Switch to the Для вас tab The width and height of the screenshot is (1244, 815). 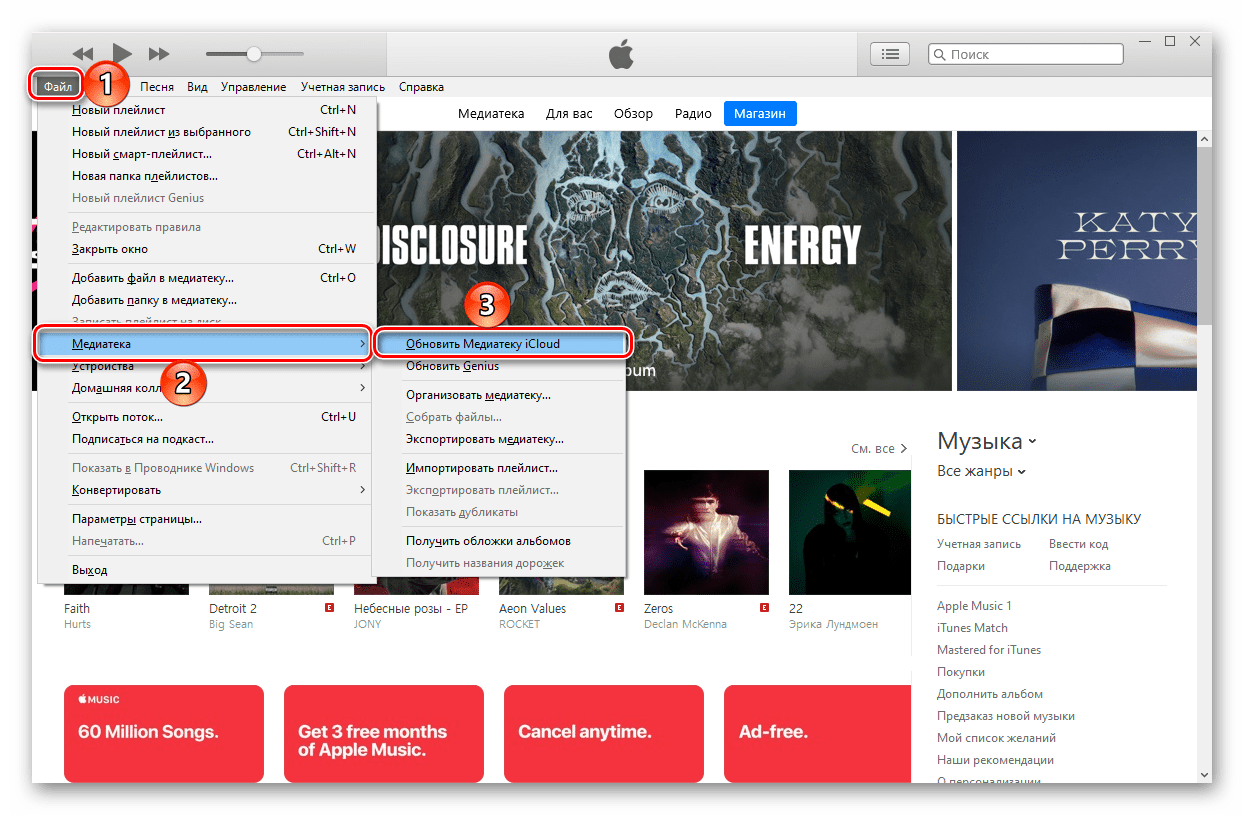click(569, 114)
